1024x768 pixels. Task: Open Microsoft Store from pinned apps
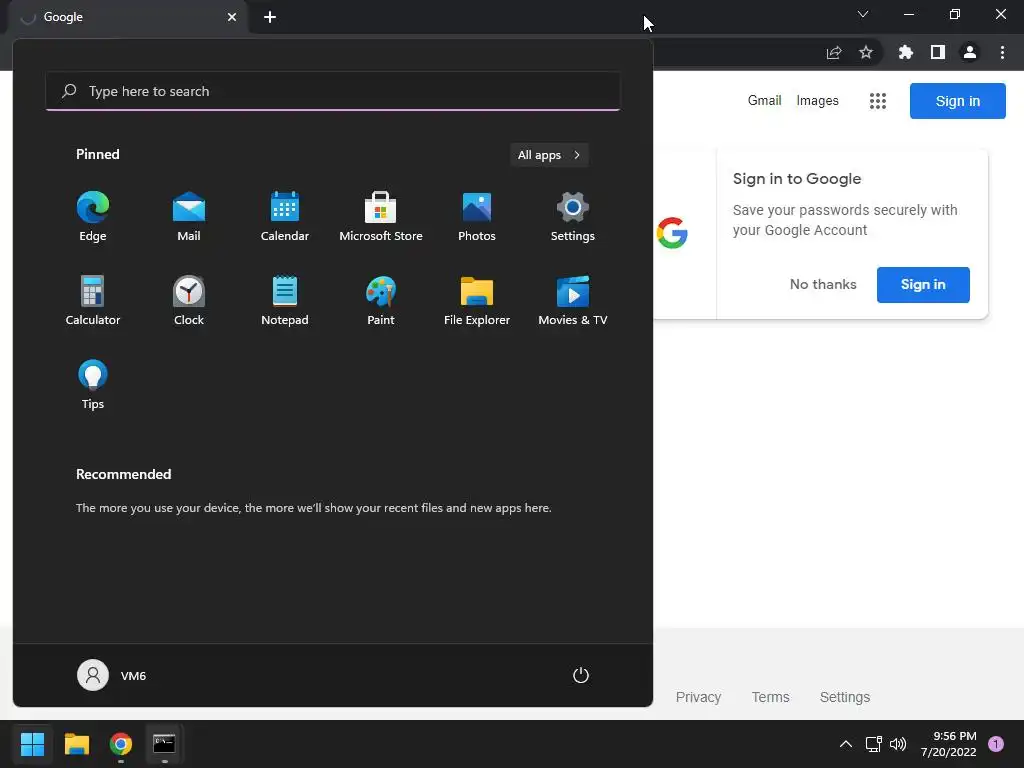click(x=381, y=217)
